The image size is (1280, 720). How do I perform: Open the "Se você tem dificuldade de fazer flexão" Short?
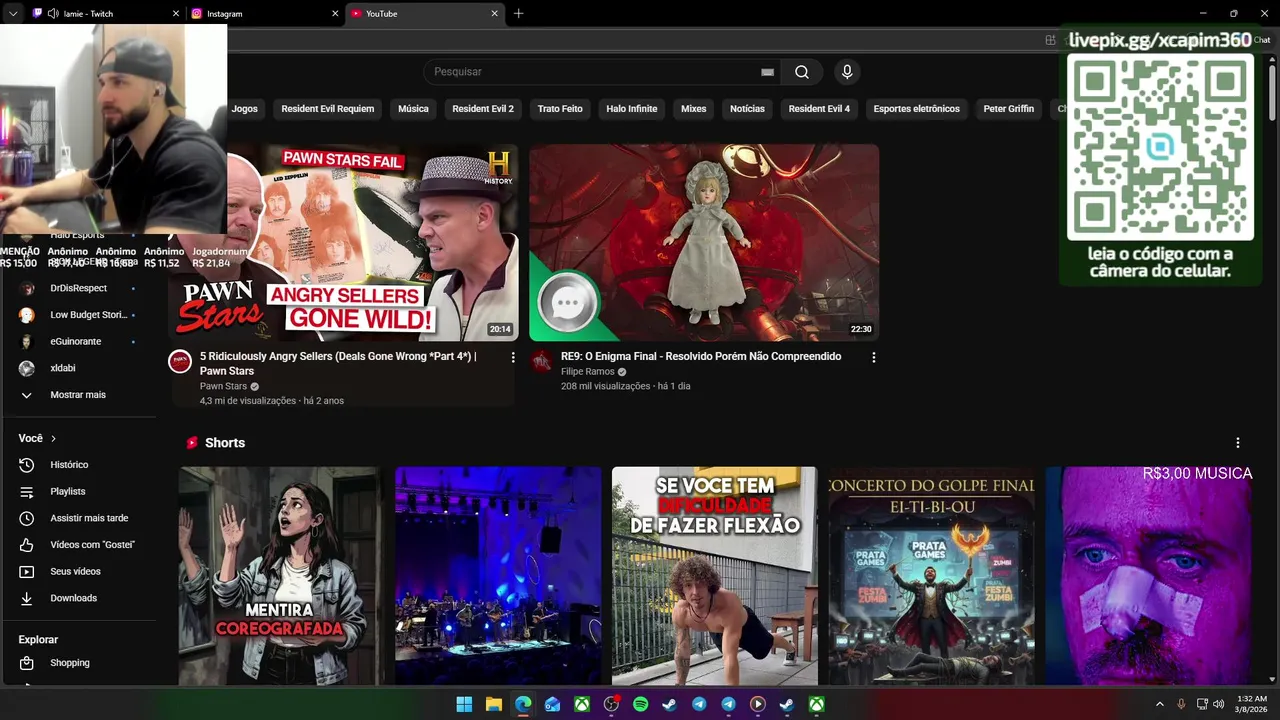point(714,576)
